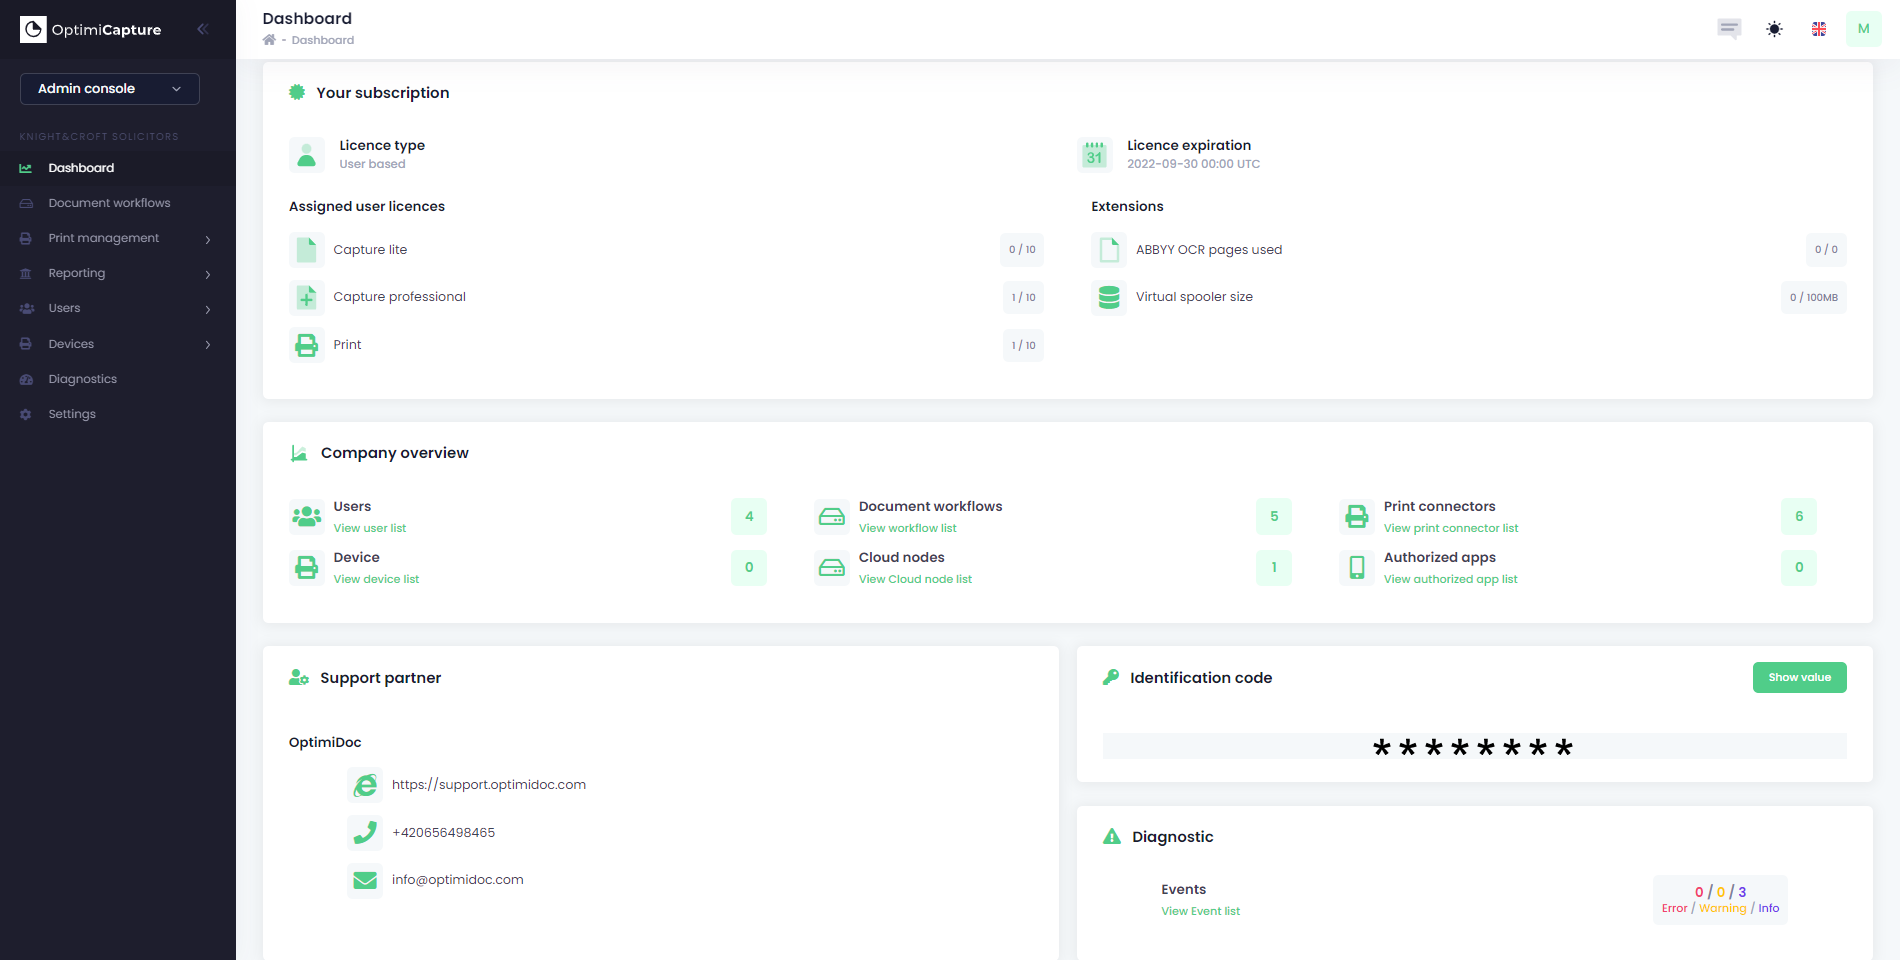Expand Print management submenu arrow
The height and width of the screenshot is (960, 1900).
point(208,239)
